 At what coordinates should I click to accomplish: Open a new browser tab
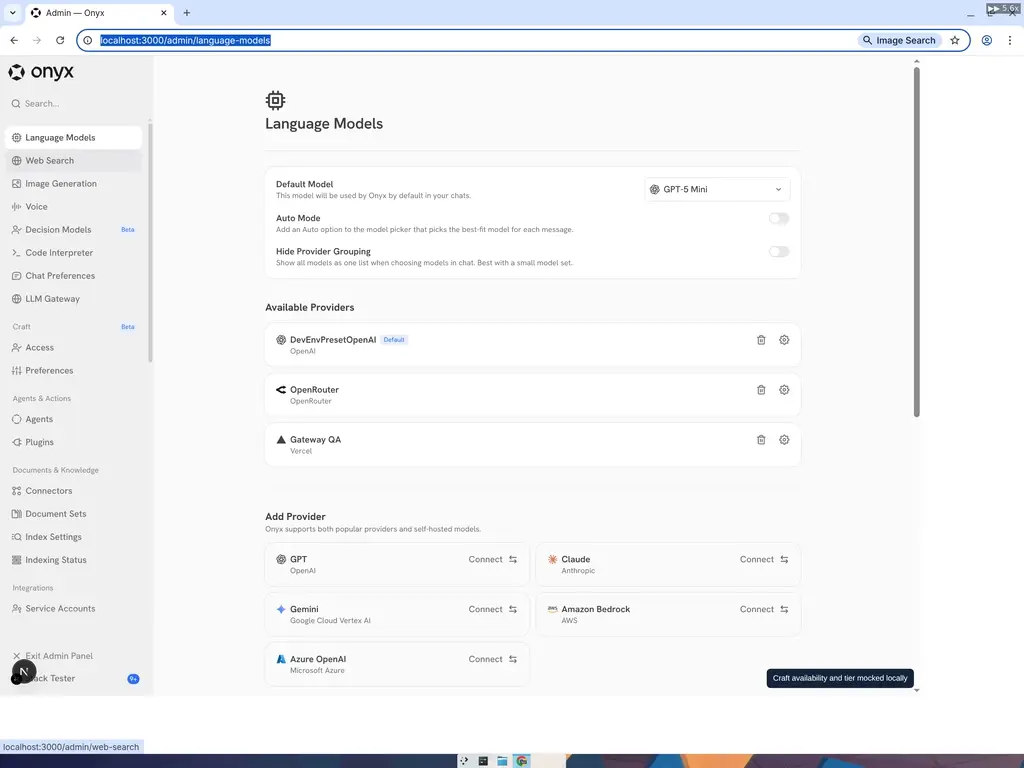point(187,12)
